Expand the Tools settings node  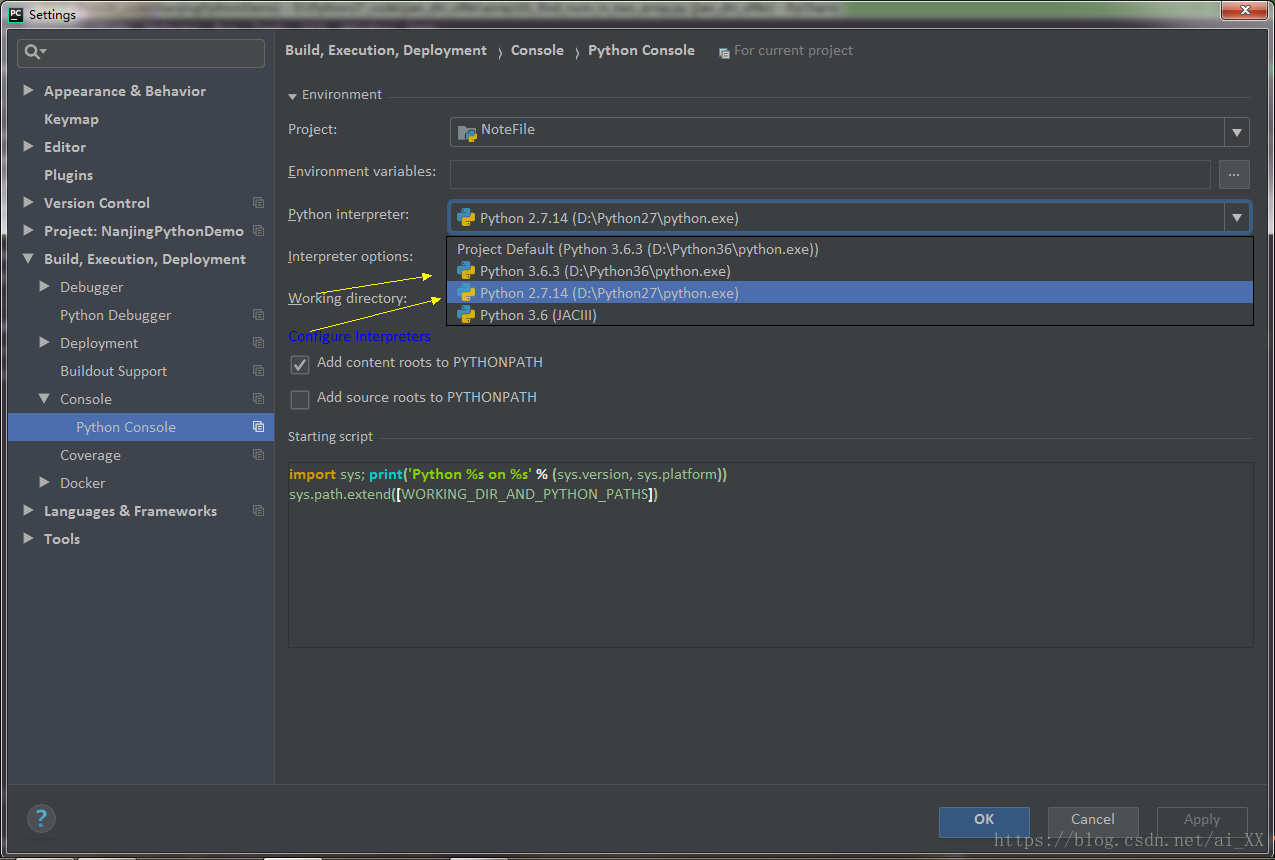coord(29,538)
